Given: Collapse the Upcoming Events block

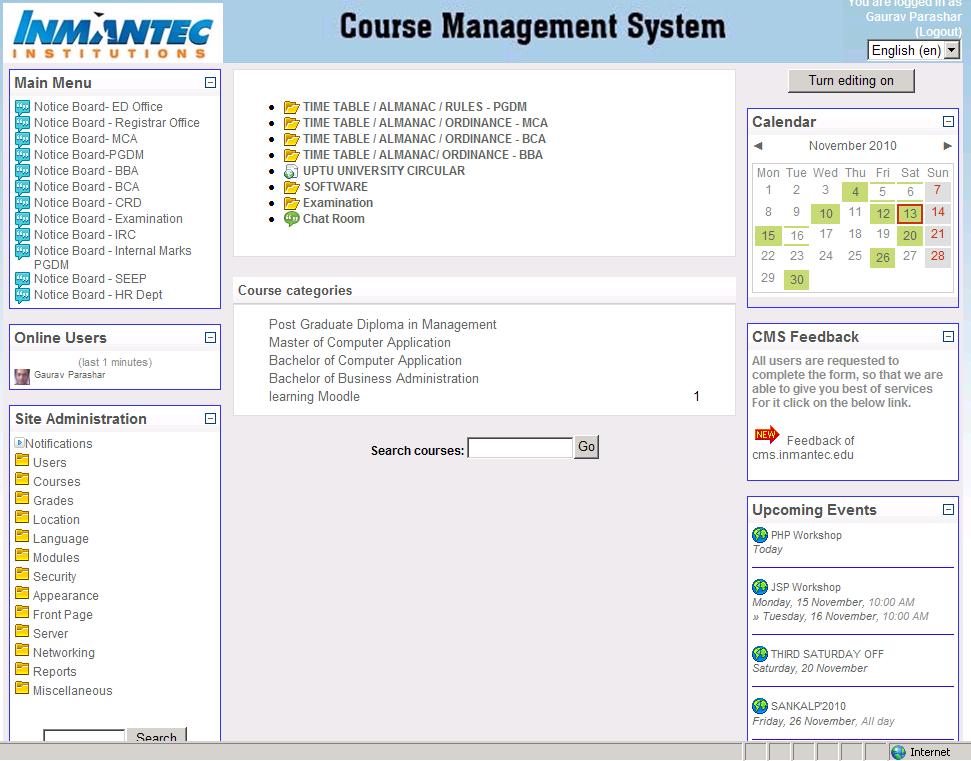Looking at the screenshot, I should [948, 510].
